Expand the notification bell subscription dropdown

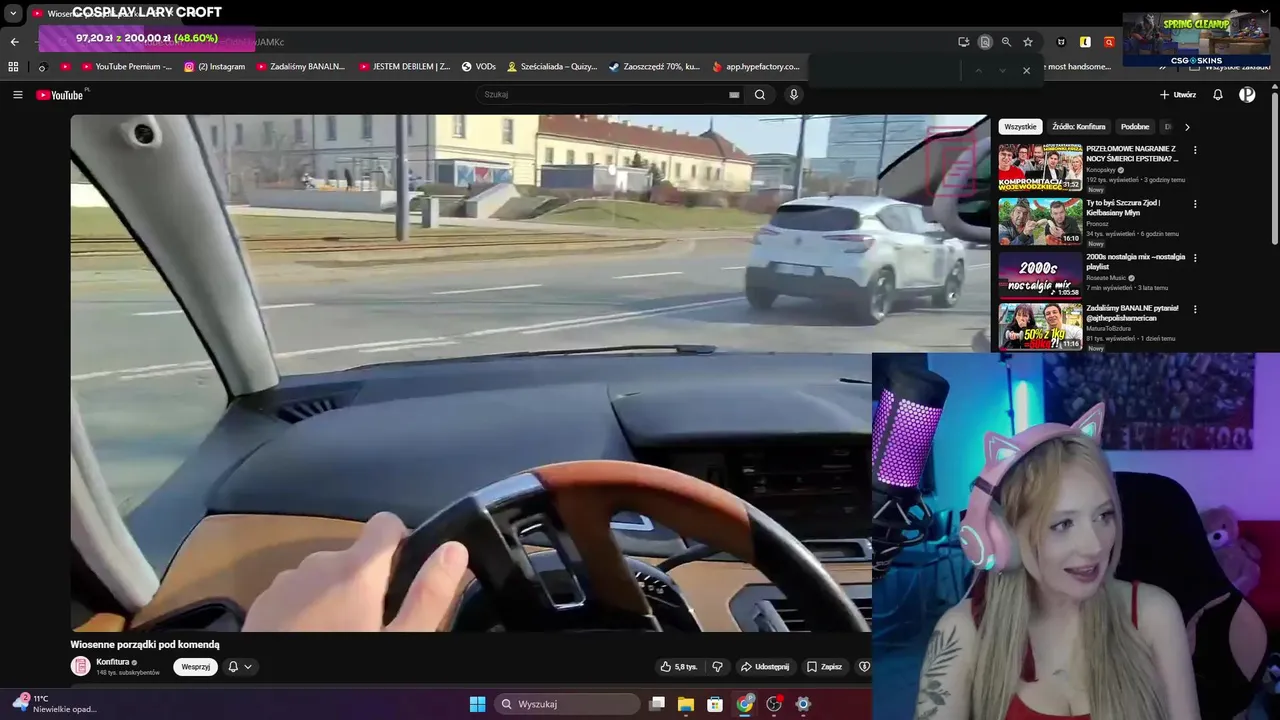point(240,667)
